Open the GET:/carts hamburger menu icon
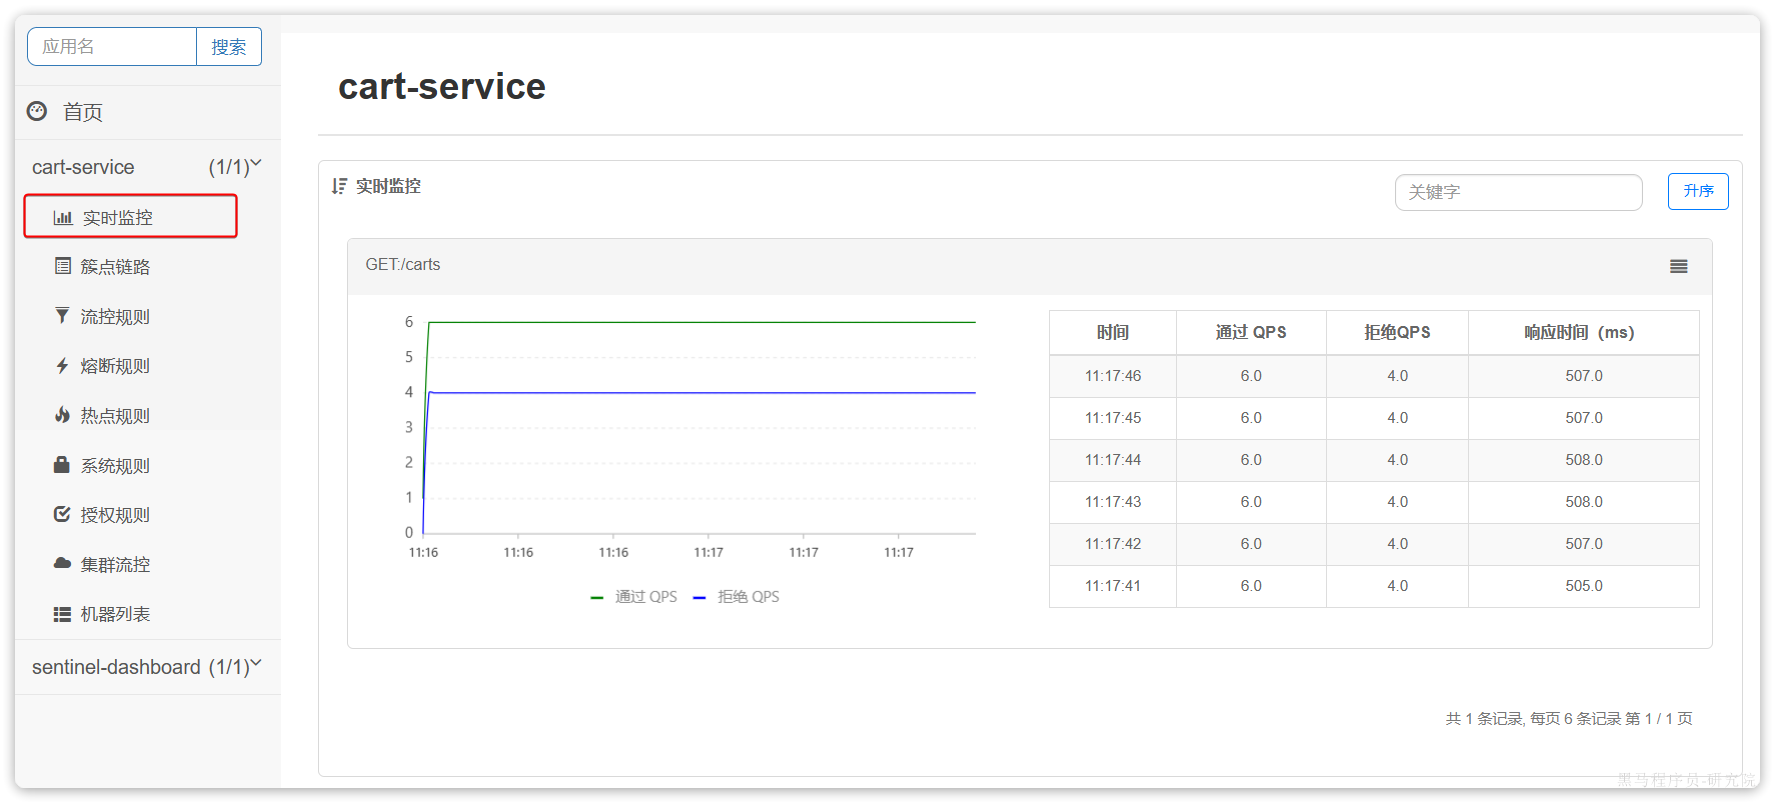The width and height of the screenshot is (1775, 805). tap(1679, 266)
